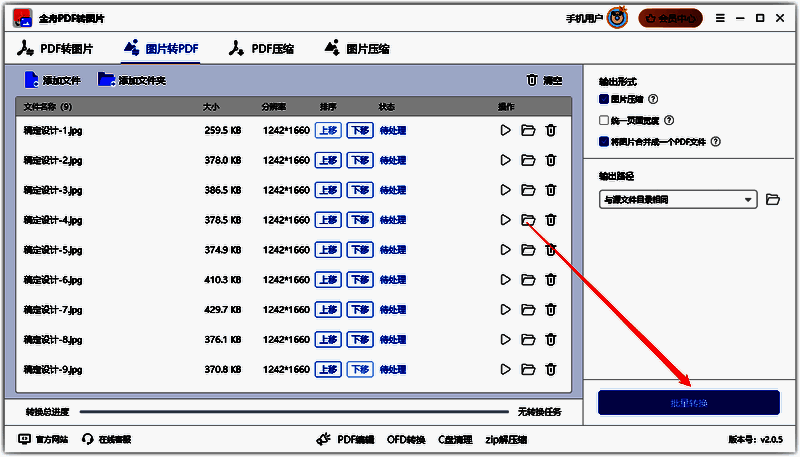Enable the 统一页面宽度 checkbox

pyautogui.click(x=604, y=121)
